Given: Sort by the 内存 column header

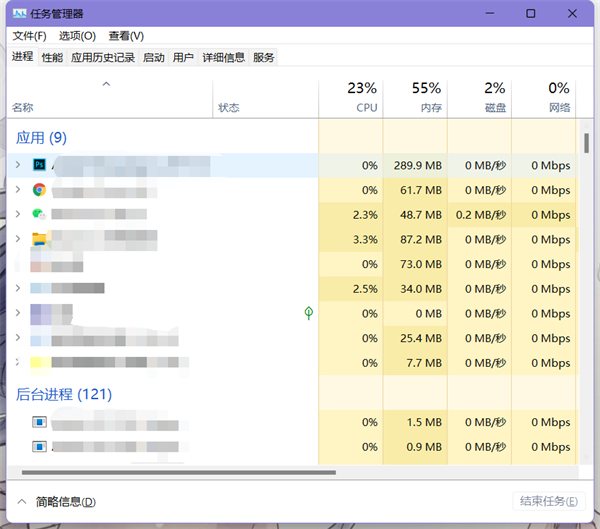Looking at the screenshot, I should point(415,99).
